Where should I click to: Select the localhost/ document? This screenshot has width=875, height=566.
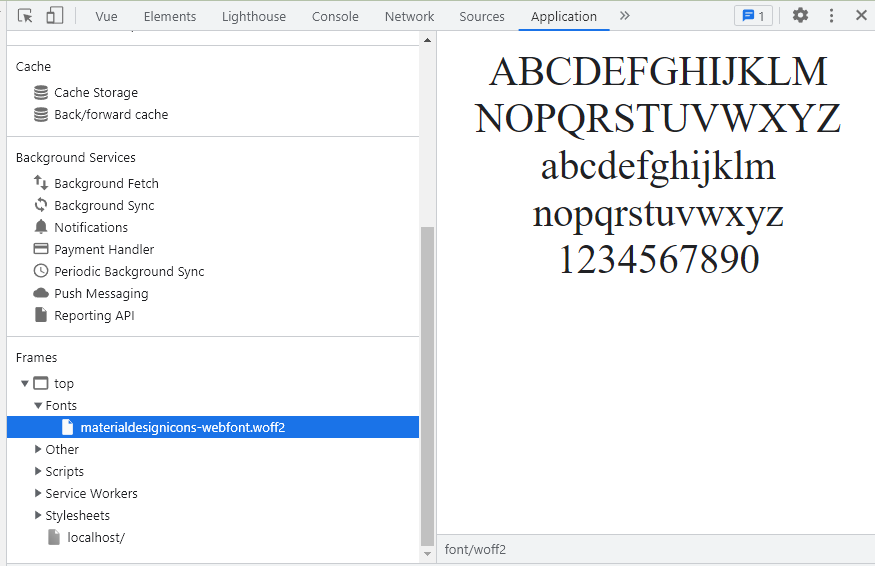[x=96, y=538]
